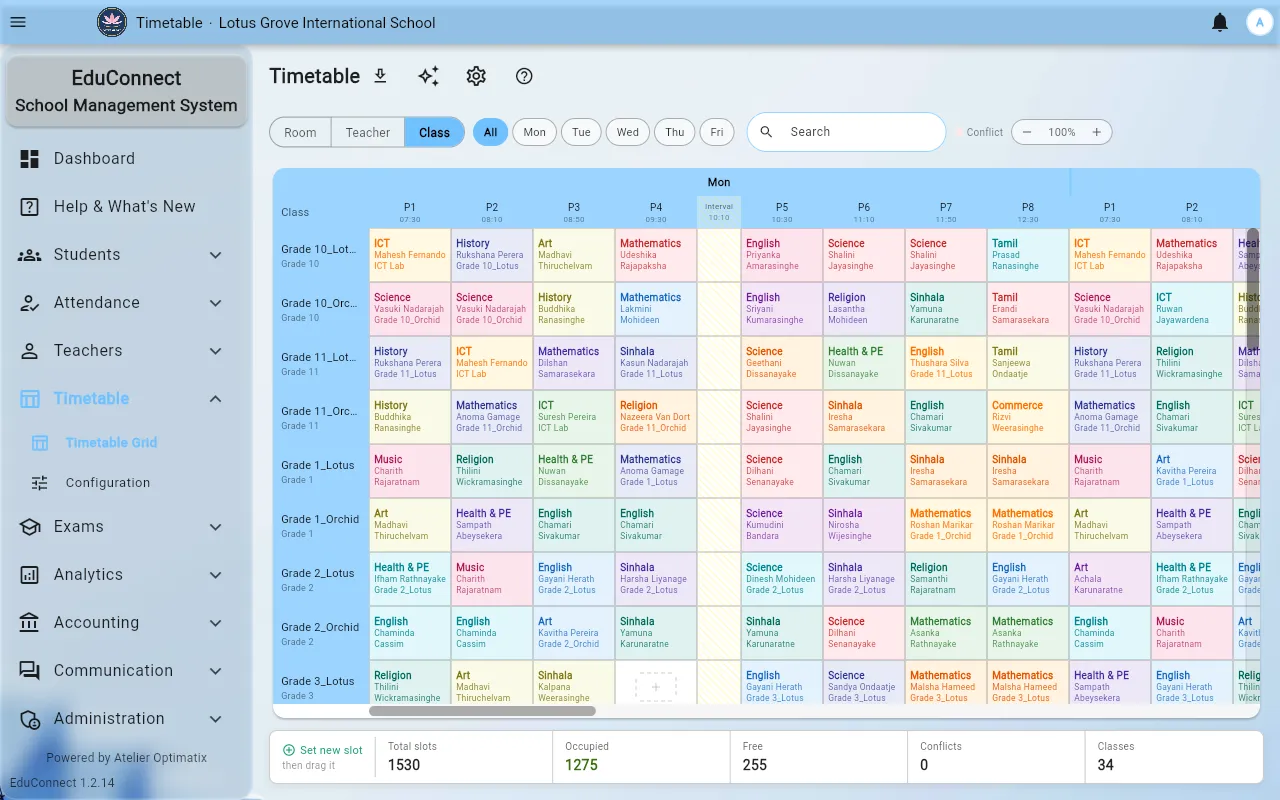Open the Commerce Rizvi Weerasinghe lesson
Image resolution: width=1280 pixels, height=800 pixels.
click(x=1028, y=416)
